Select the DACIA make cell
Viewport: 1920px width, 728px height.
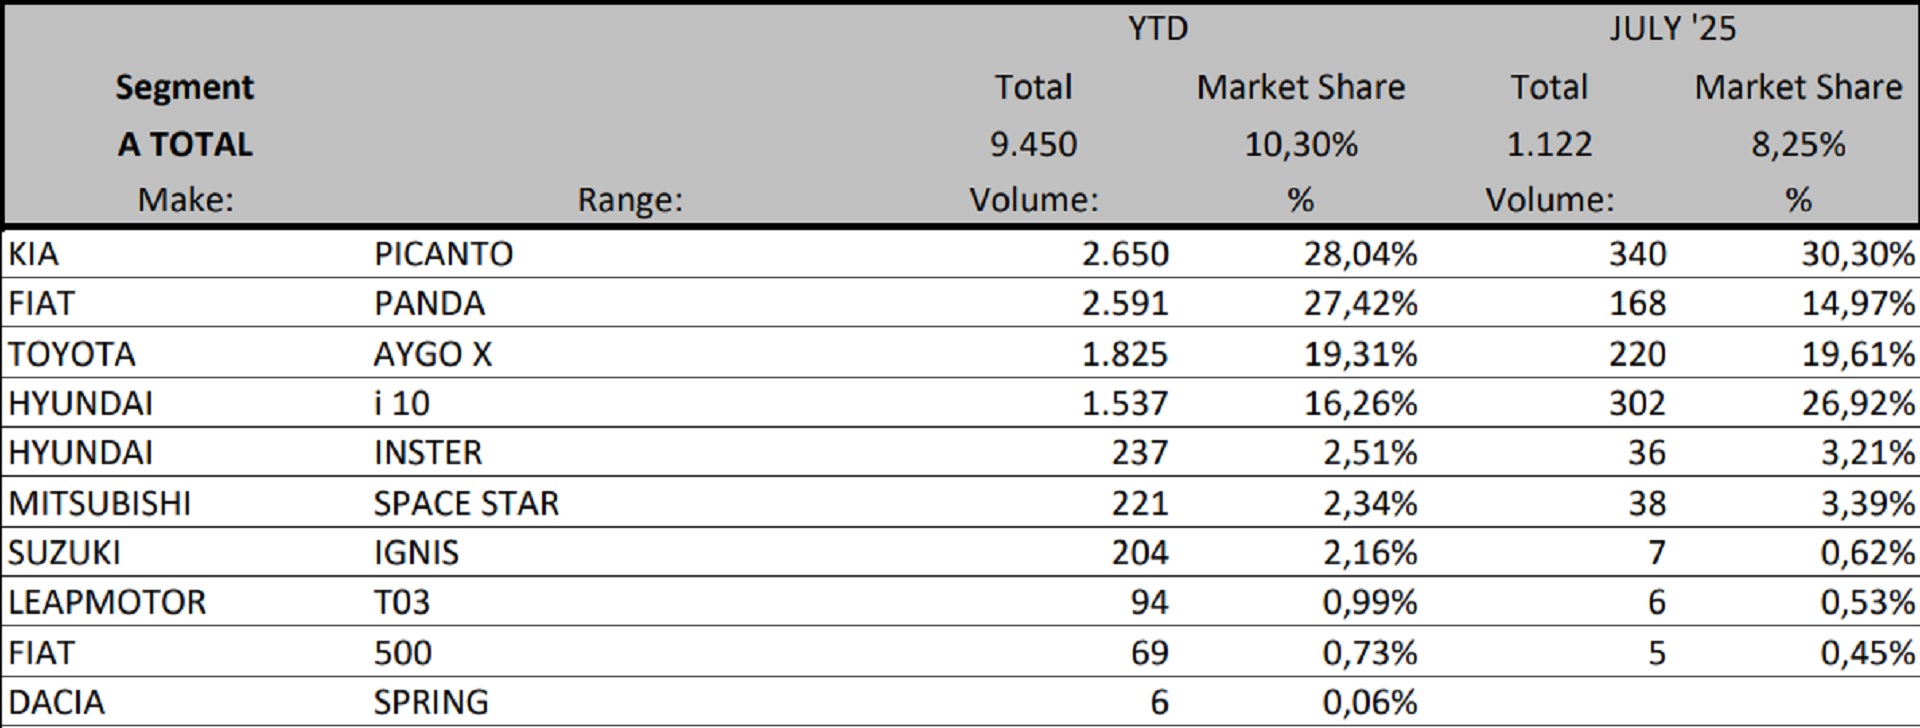56,702
